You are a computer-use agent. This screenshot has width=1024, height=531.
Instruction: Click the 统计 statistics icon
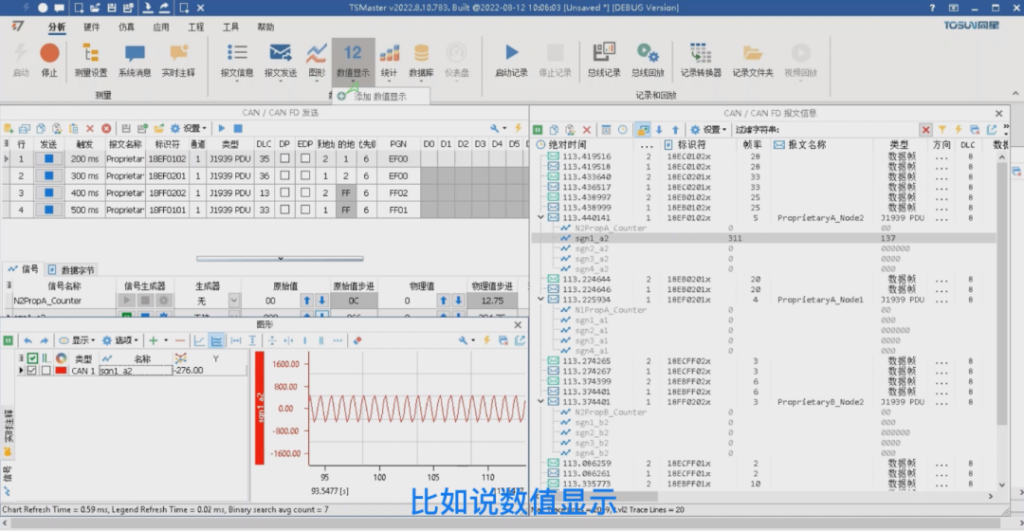click(389, 59)
